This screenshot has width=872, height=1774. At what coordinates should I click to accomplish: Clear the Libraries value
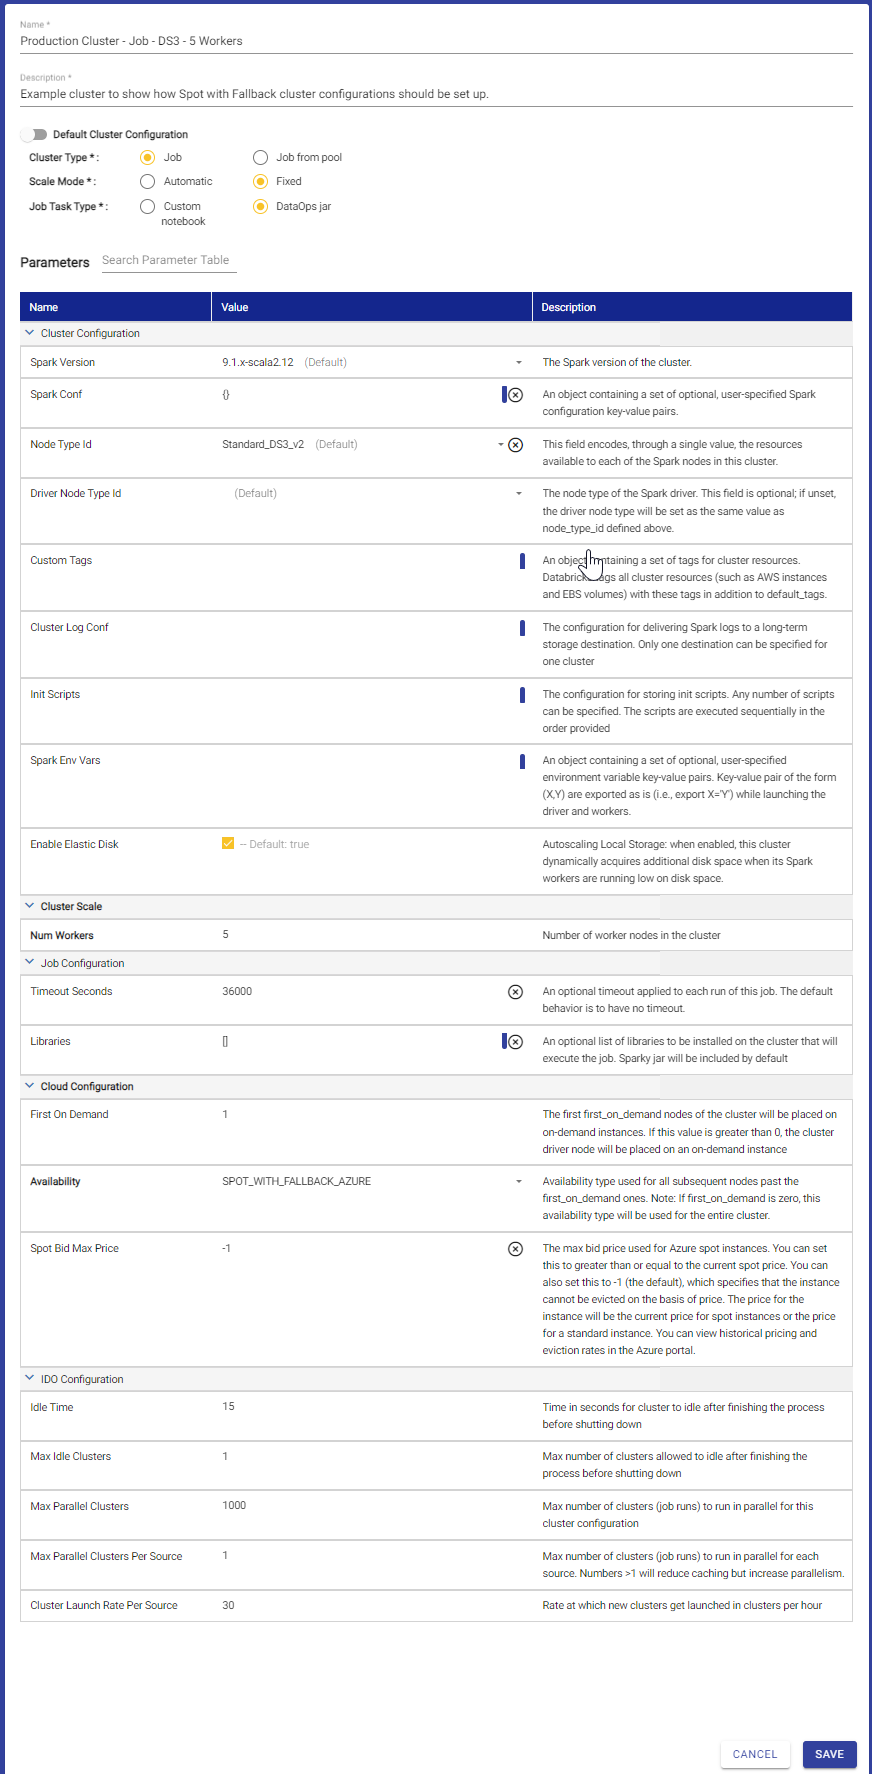point(516,1042)
